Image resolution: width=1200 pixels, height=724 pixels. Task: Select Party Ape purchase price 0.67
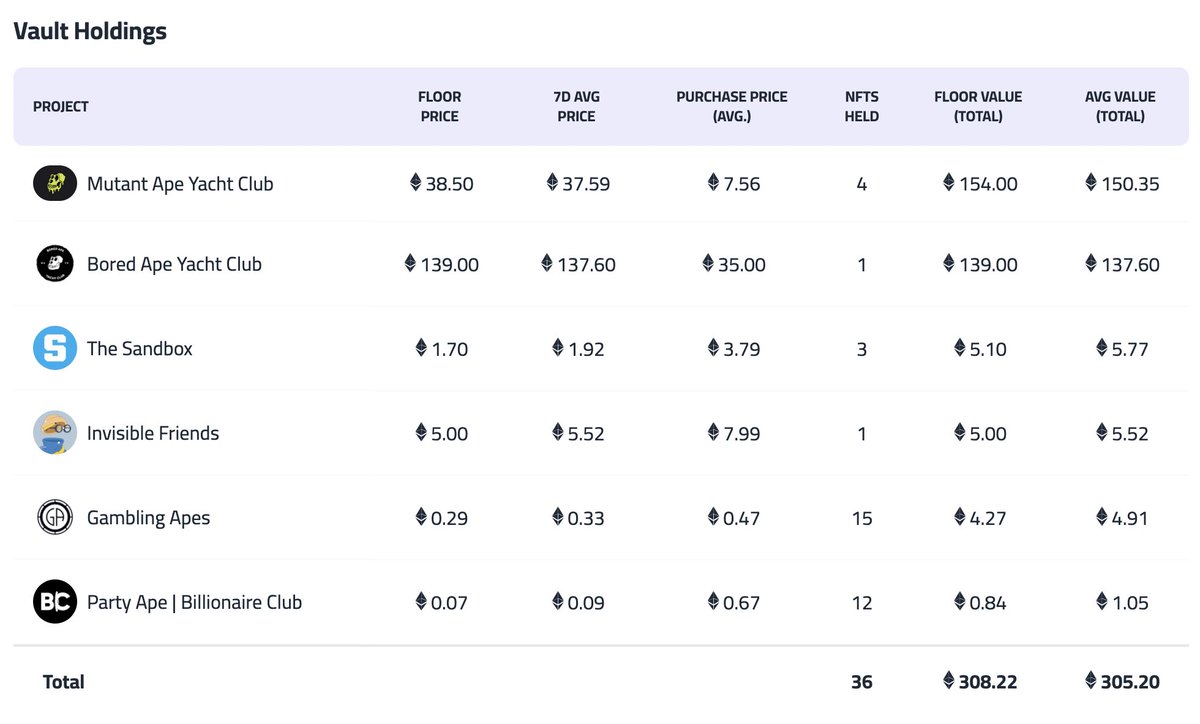(x=734, y=603)
